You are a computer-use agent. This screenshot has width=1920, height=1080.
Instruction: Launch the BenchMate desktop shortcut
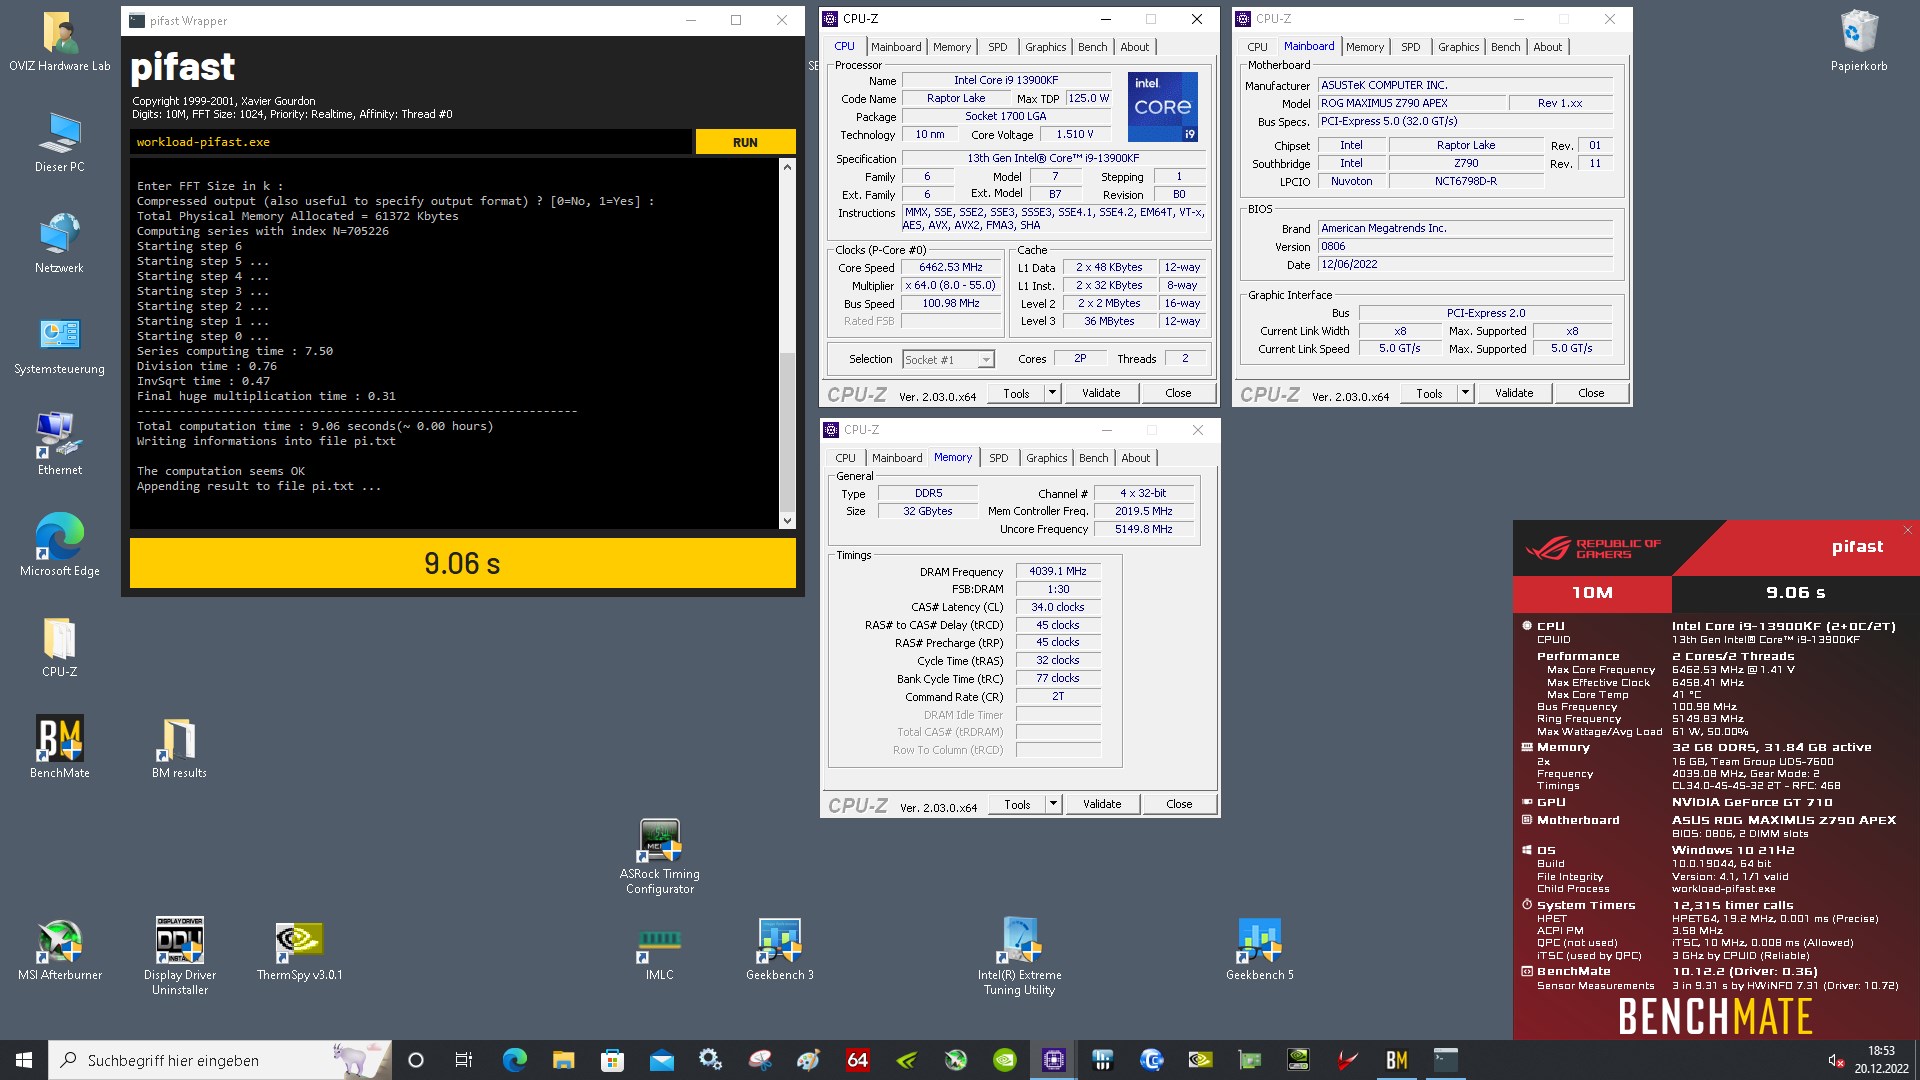coord(60,747)
